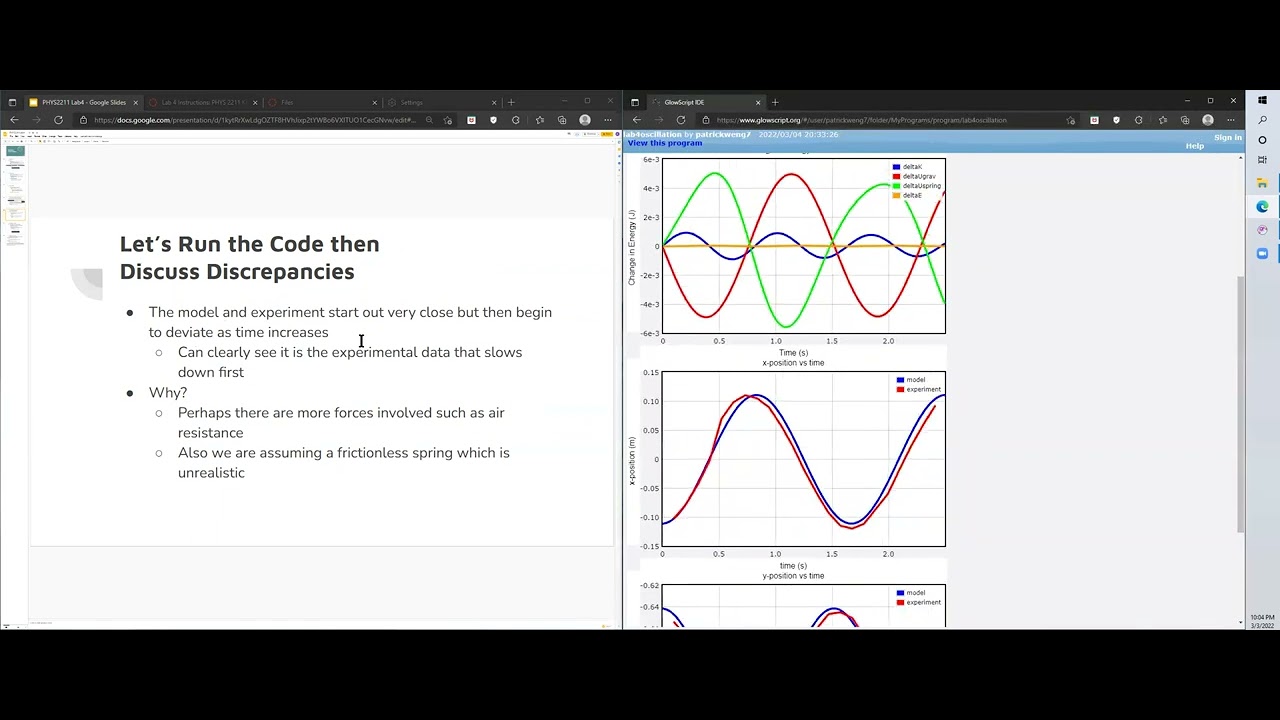Open Favorites list in Slides browser window

point(540,120)
